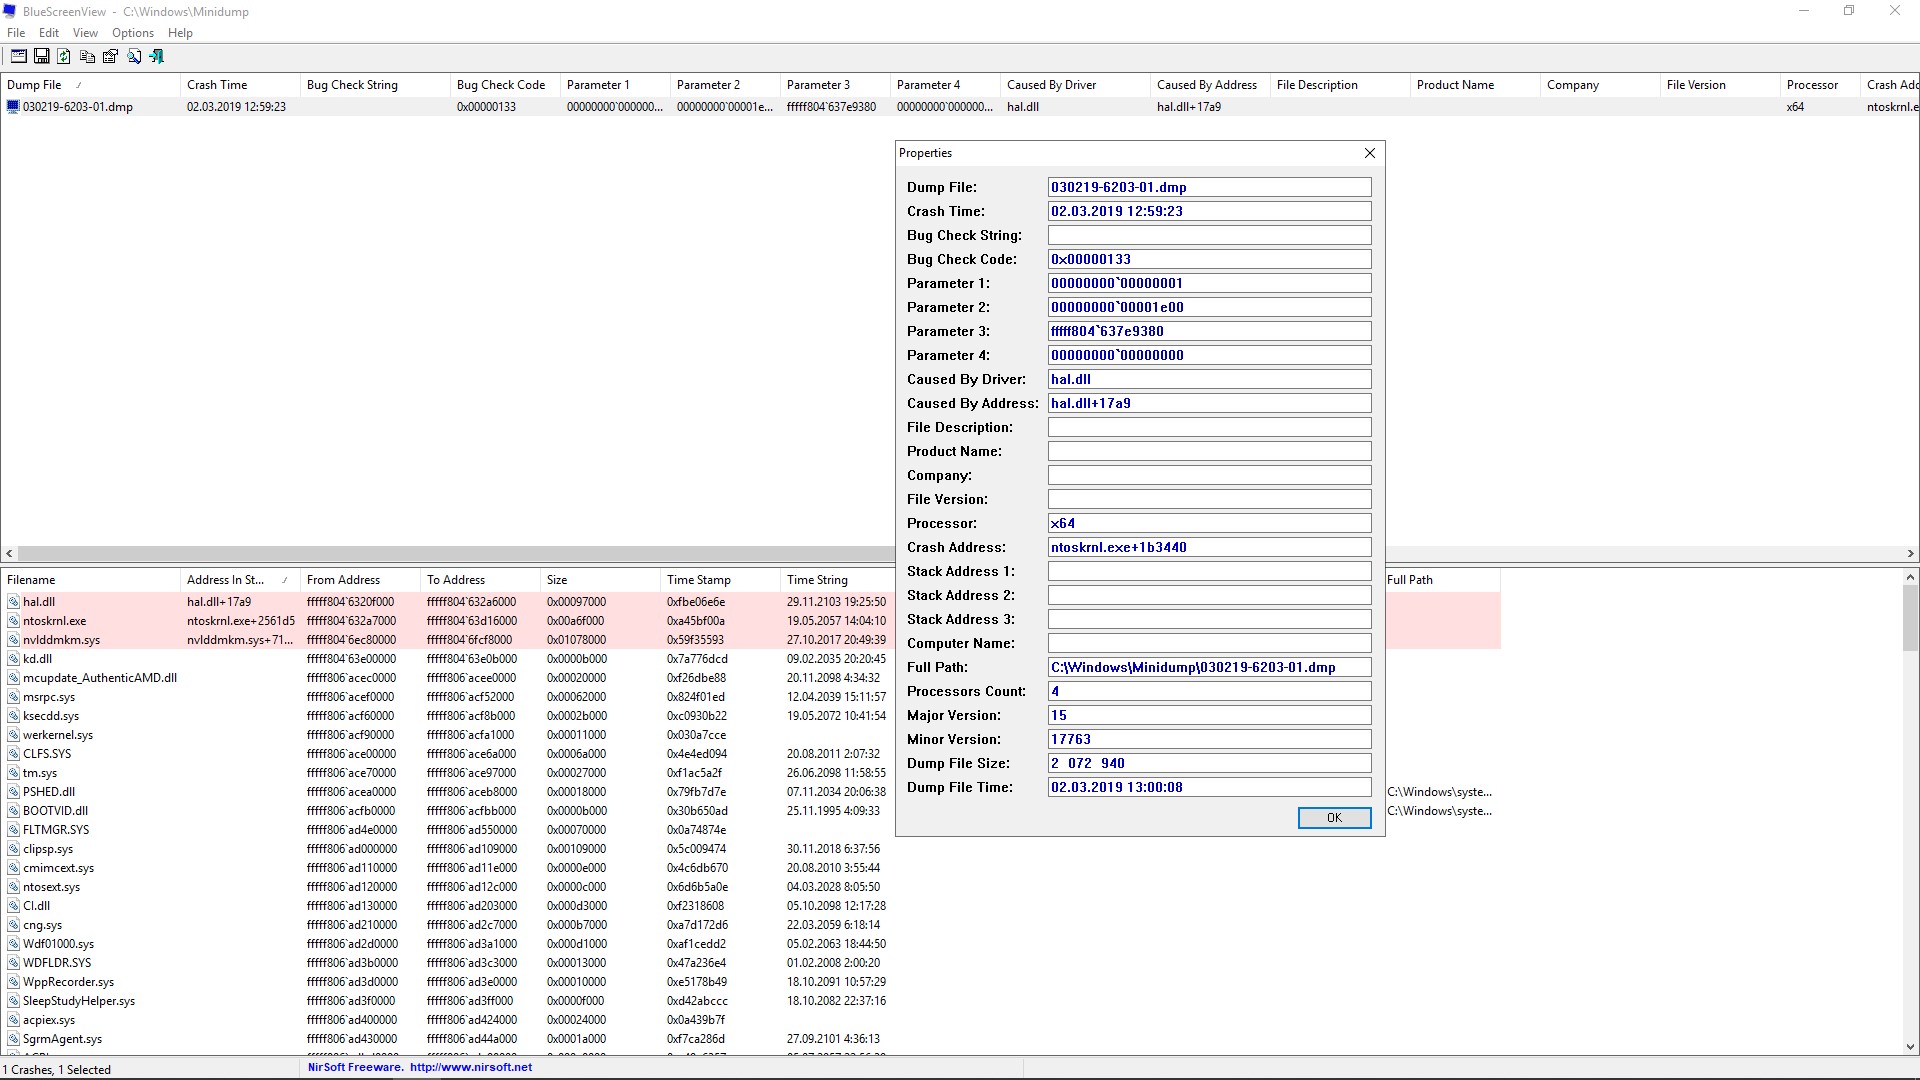Select the acpiex.sys row

pyautogui.click(x=750, y=1020)
